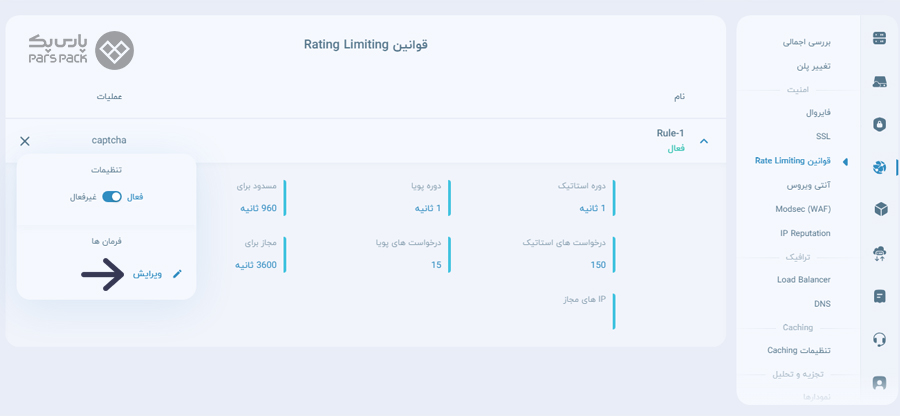900x416 pixels.
Task: Open the cloud transfer icon in sidebar
Action: (x=879, y=253)
